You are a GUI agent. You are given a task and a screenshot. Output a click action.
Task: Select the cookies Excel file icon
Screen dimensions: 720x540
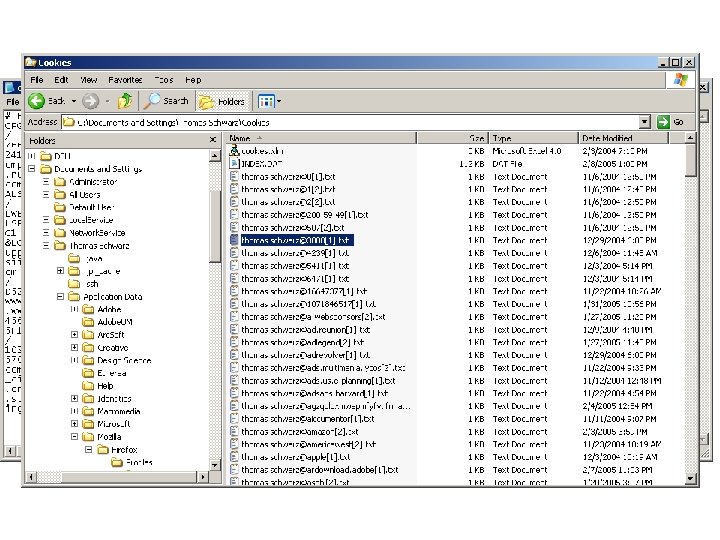234,150
